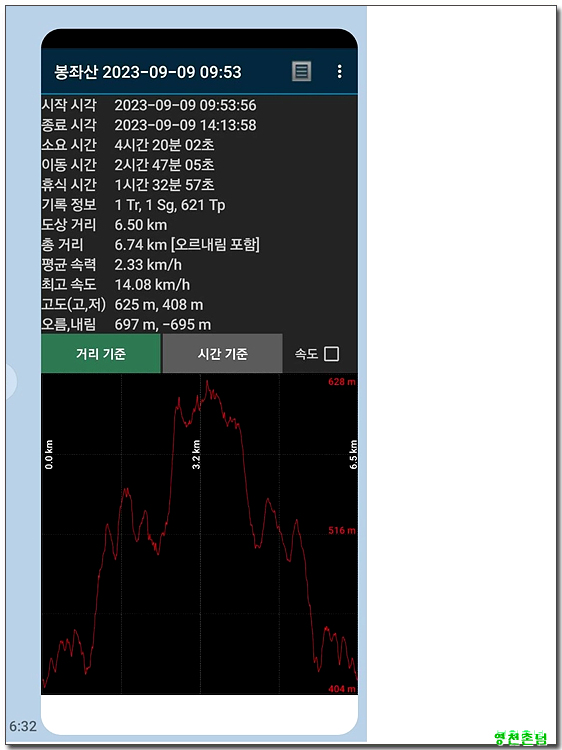The height and width of the screenshot is (750, 562).
Task: Click the 628 m chart axis label
Action: tap(342, 382)
